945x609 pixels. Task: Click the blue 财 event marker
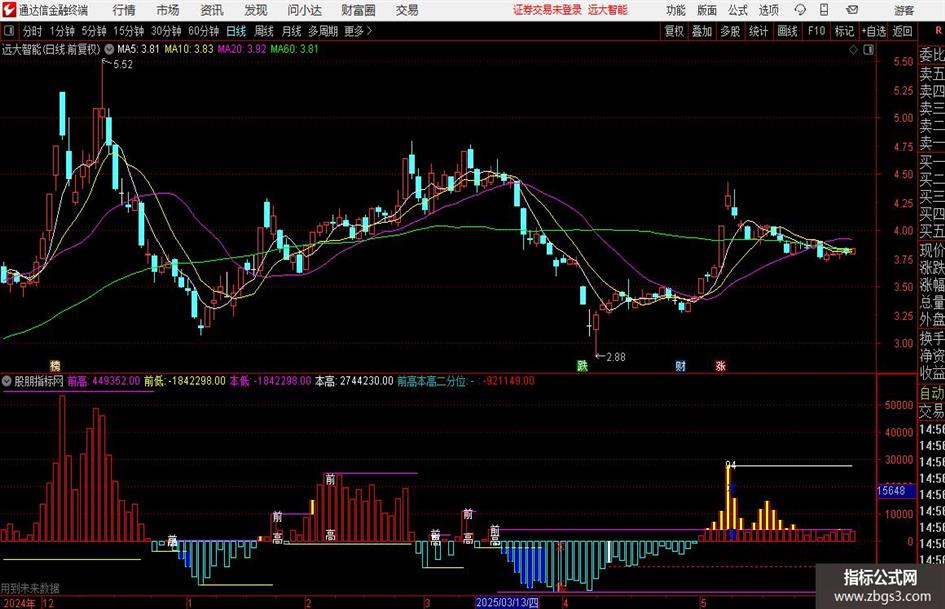click(x=680, y=365)
